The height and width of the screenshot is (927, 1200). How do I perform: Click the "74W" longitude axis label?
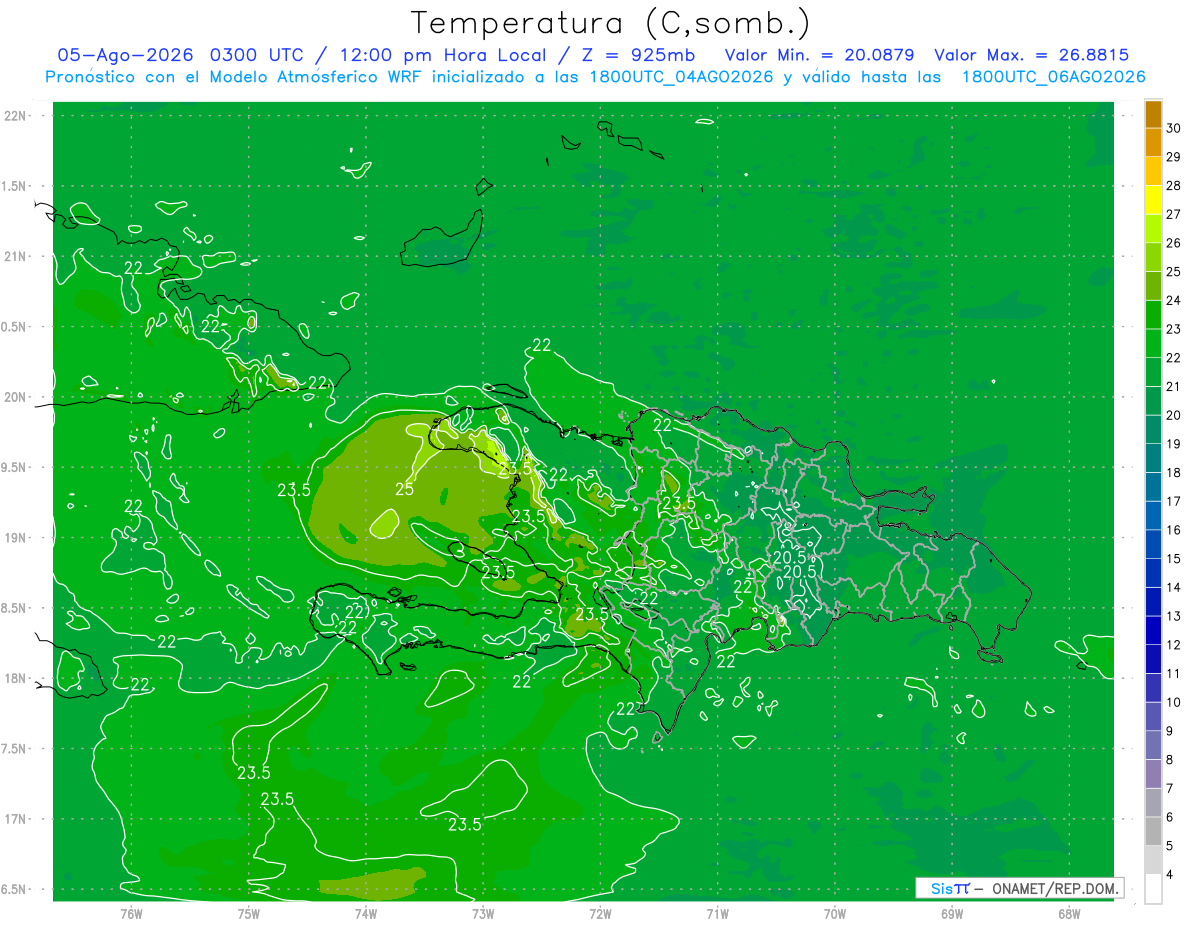[x=365, y=913]
